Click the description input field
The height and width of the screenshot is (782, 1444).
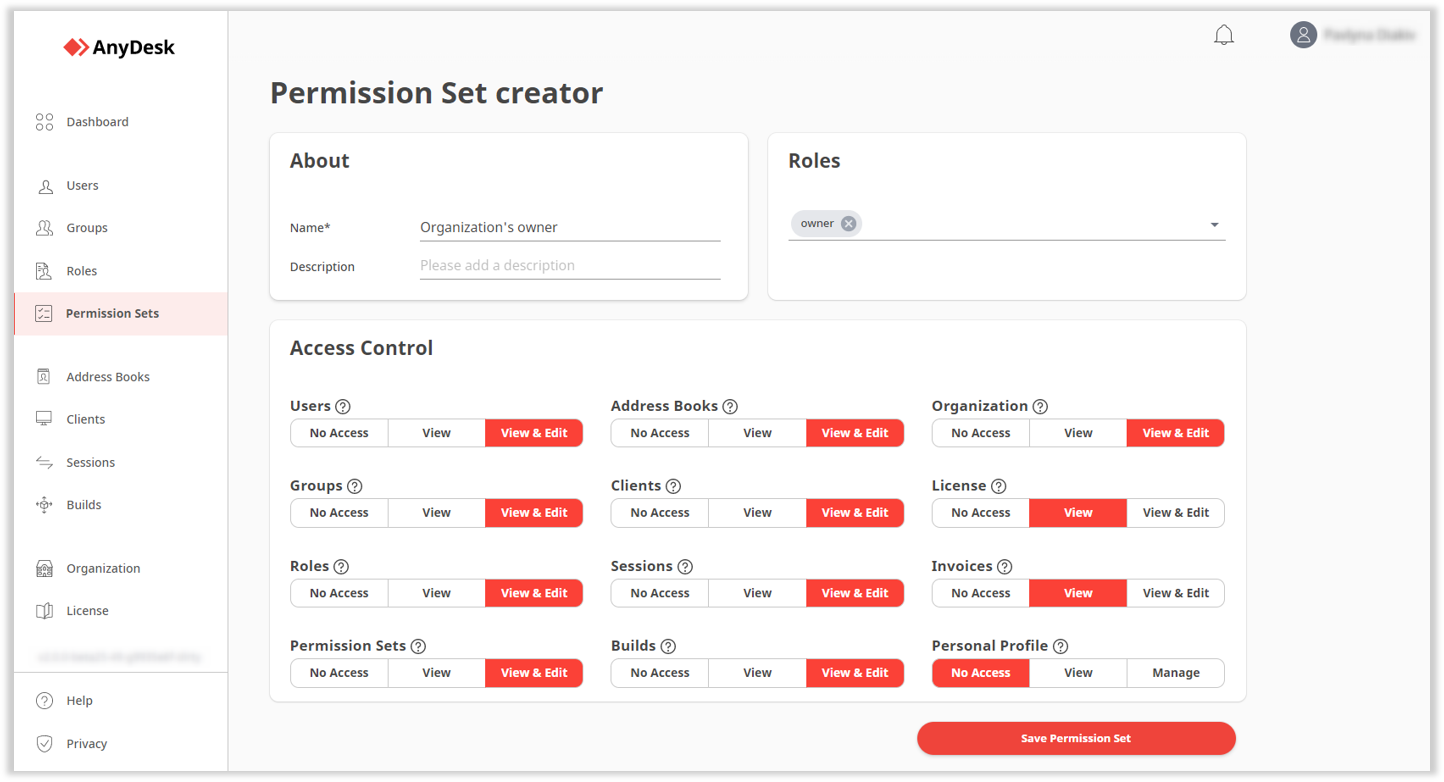coord(570,265)
